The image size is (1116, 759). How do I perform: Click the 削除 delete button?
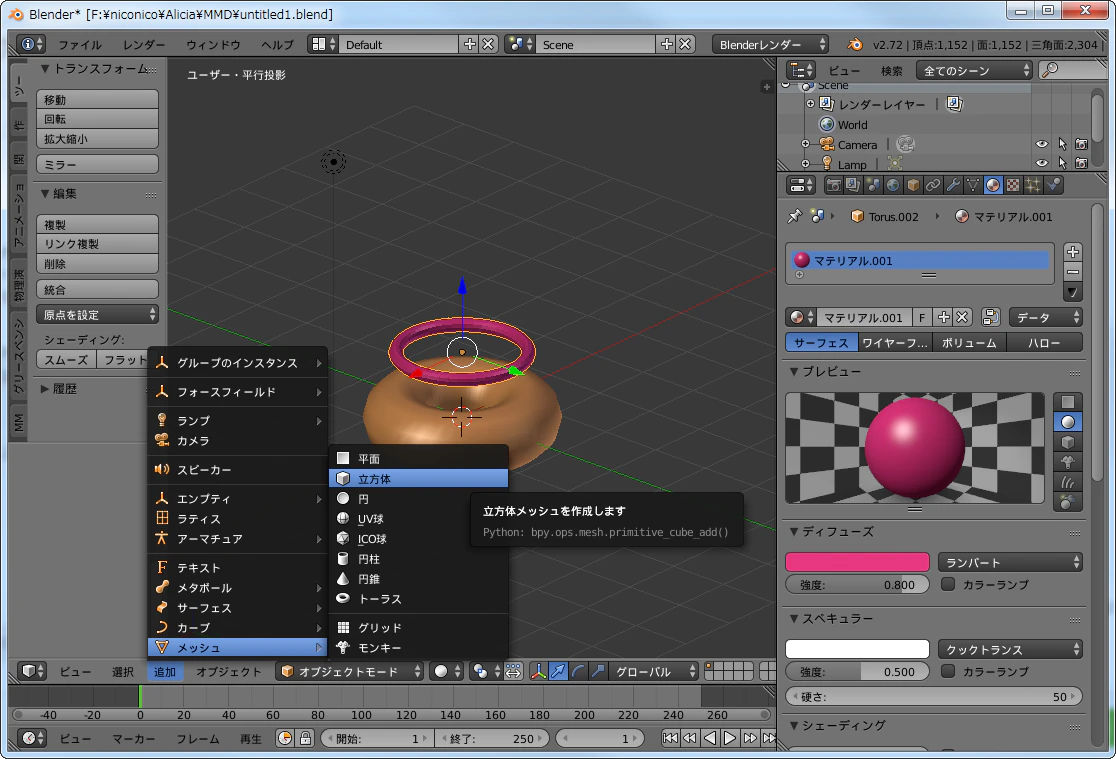pyautogui.click(x=97, y=263)
